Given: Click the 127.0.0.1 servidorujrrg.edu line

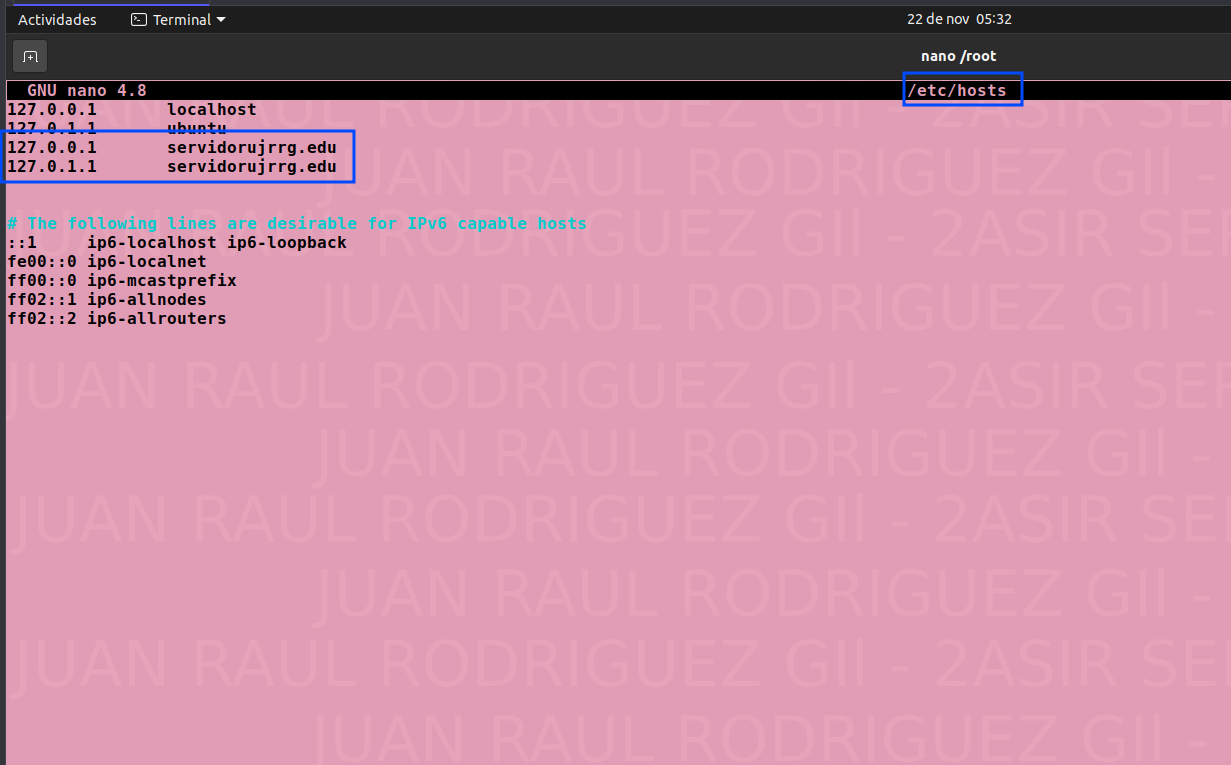Looking at the screenshot, I should [x=172, y=147].
